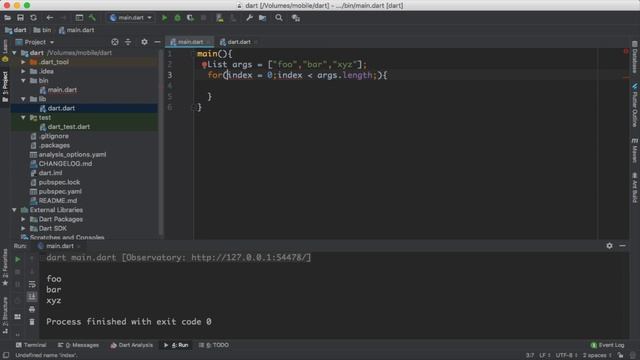This screenshot has height=360, width=640.
Task: Click the 'dart' breadcrumb in navigation bar
Action: tap(16, 30)
